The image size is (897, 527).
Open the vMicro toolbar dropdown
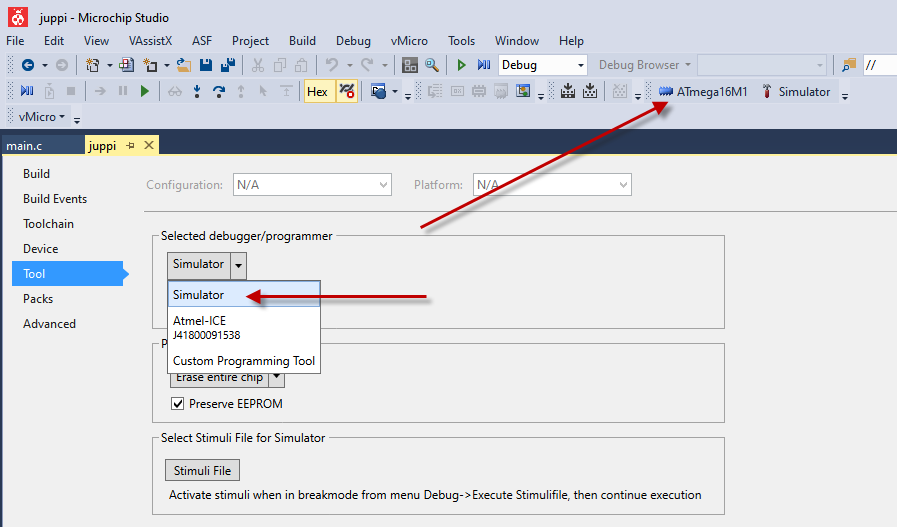click(x=42, y=117)
